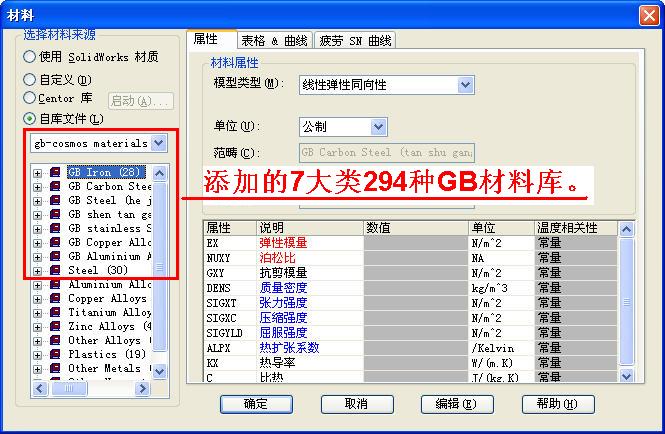Click the 帮助 (H) button
This screenshot has width=665, height=434.
558,404
